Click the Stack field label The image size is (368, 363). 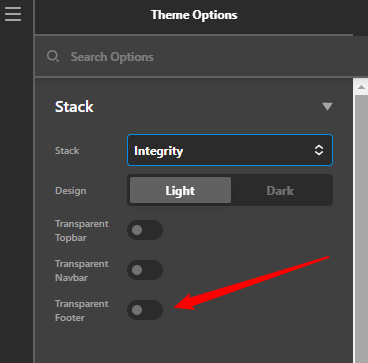(x=67, y=151)
